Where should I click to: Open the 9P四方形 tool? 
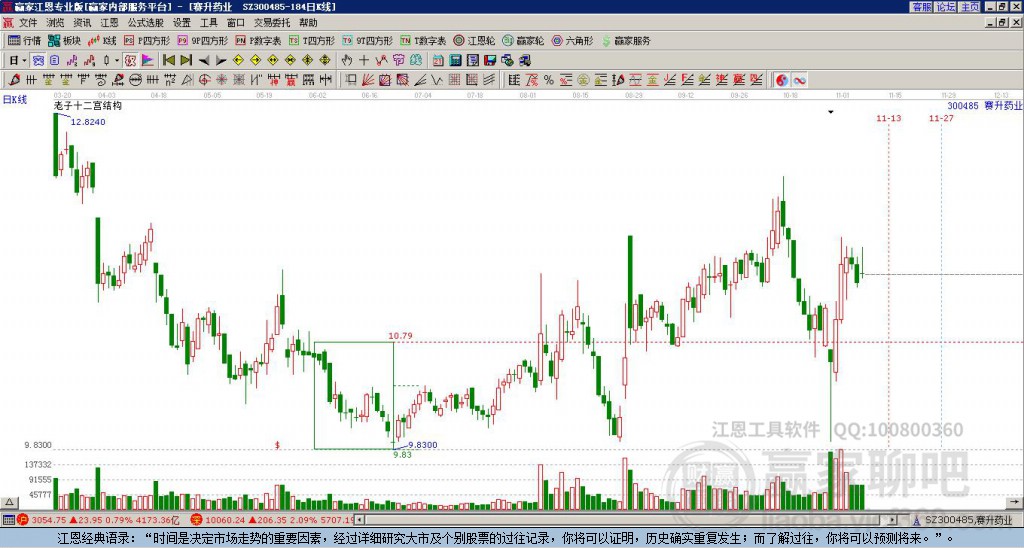(202, 40)
